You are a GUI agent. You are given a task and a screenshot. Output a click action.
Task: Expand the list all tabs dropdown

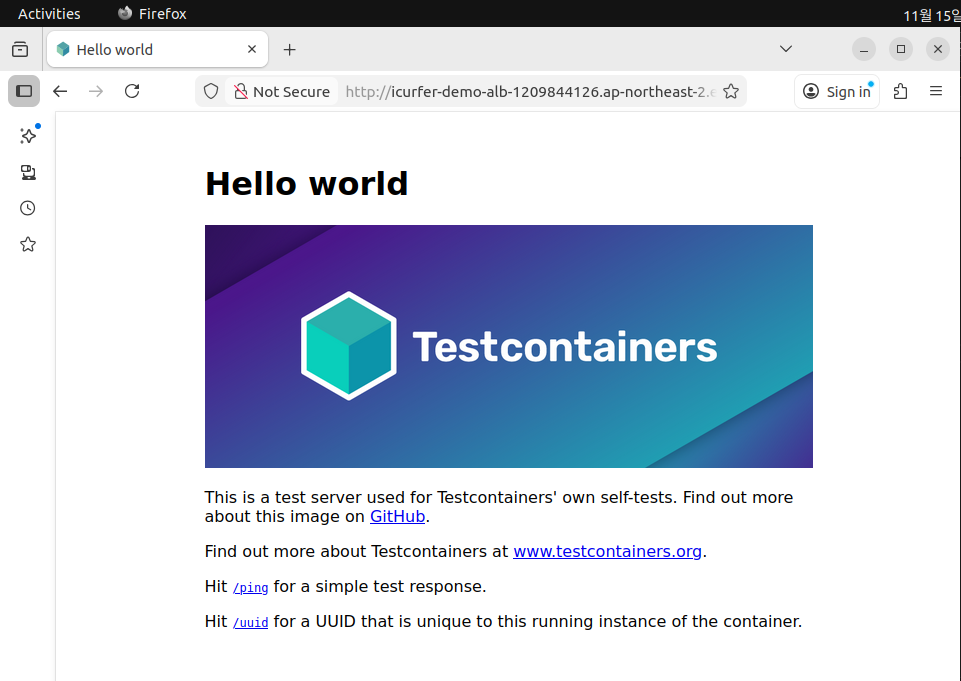786,49
